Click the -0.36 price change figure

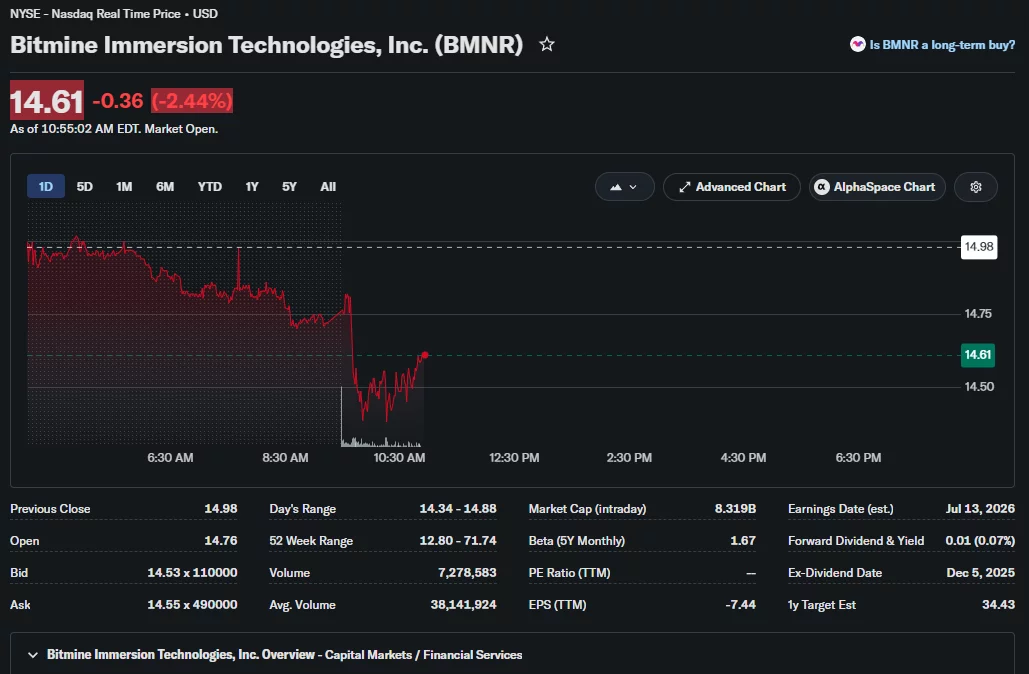(117, 100)
